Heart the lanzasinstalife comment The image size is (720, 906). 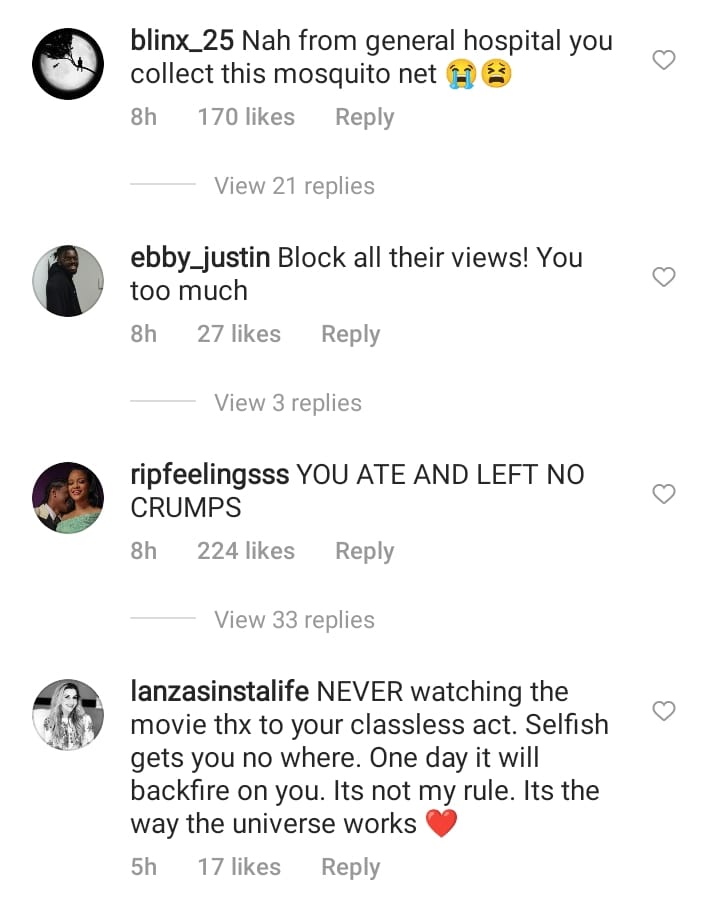664,711
